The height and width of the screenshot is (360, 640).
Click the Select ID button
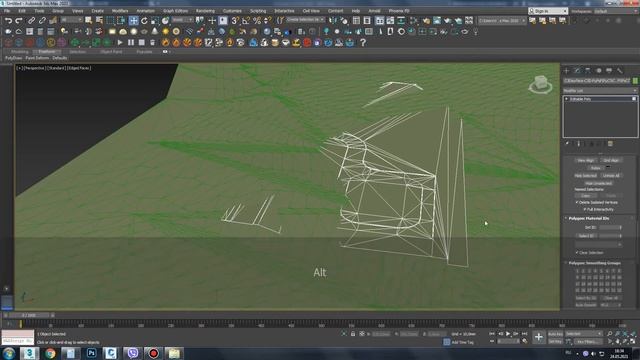pos(587,236)
